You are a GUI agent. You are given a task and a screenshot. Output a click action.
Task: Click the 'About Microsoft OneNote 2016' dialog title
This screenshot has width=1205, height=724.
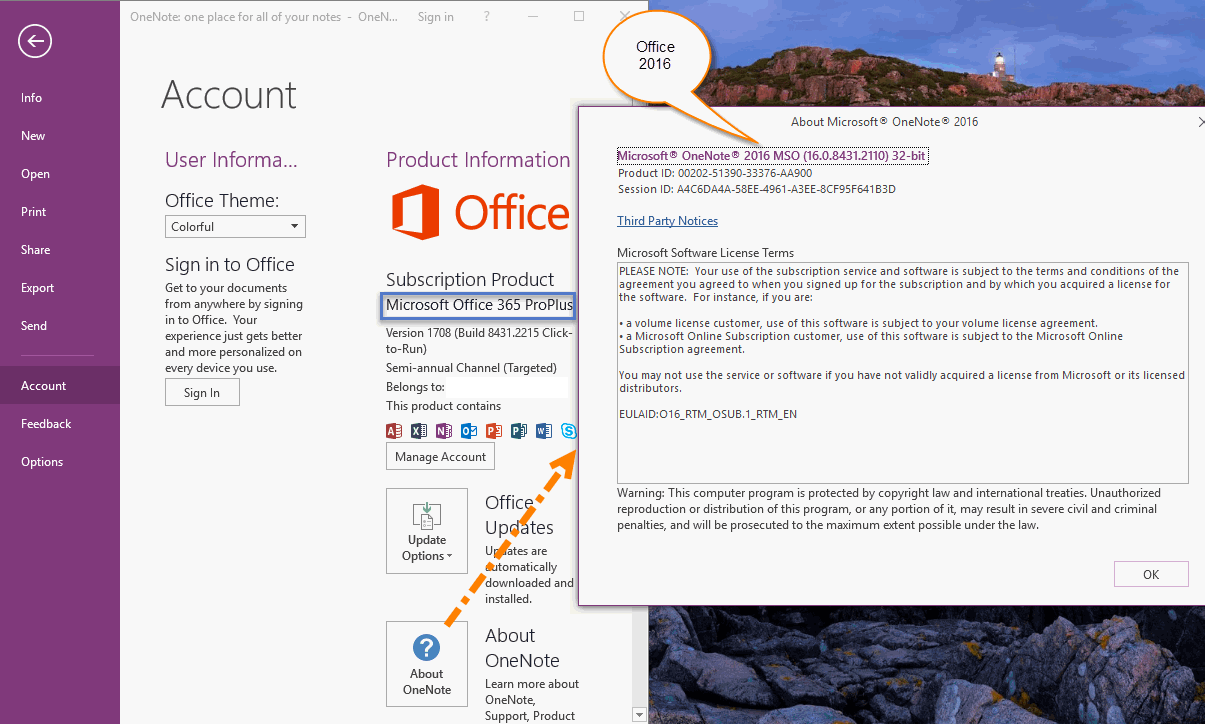click(884, 122)
